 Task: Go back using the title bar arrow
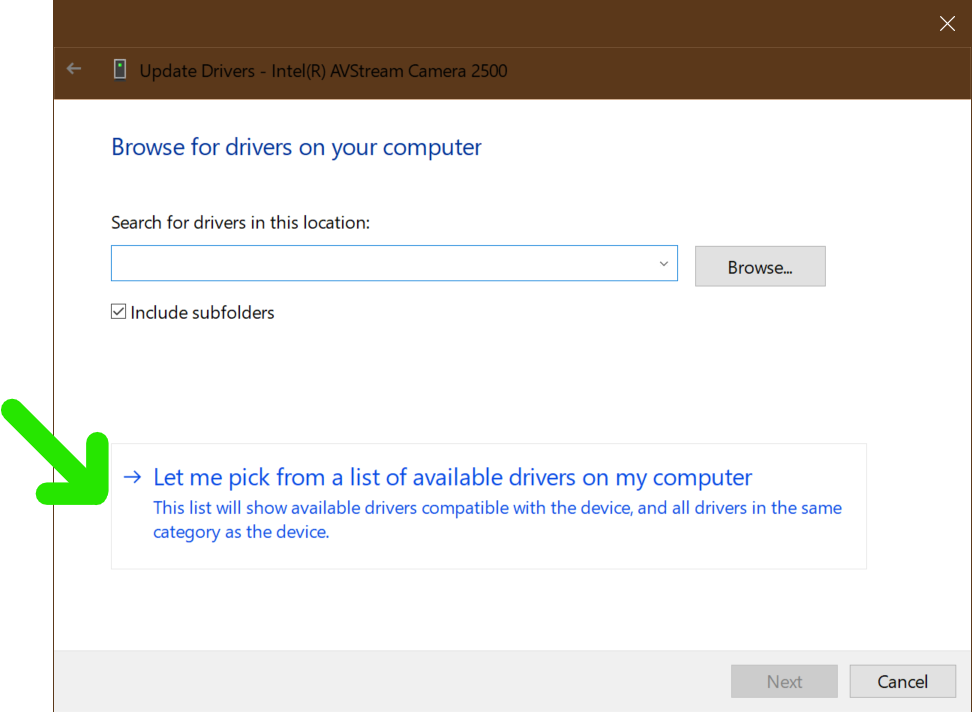click(74, 70)
